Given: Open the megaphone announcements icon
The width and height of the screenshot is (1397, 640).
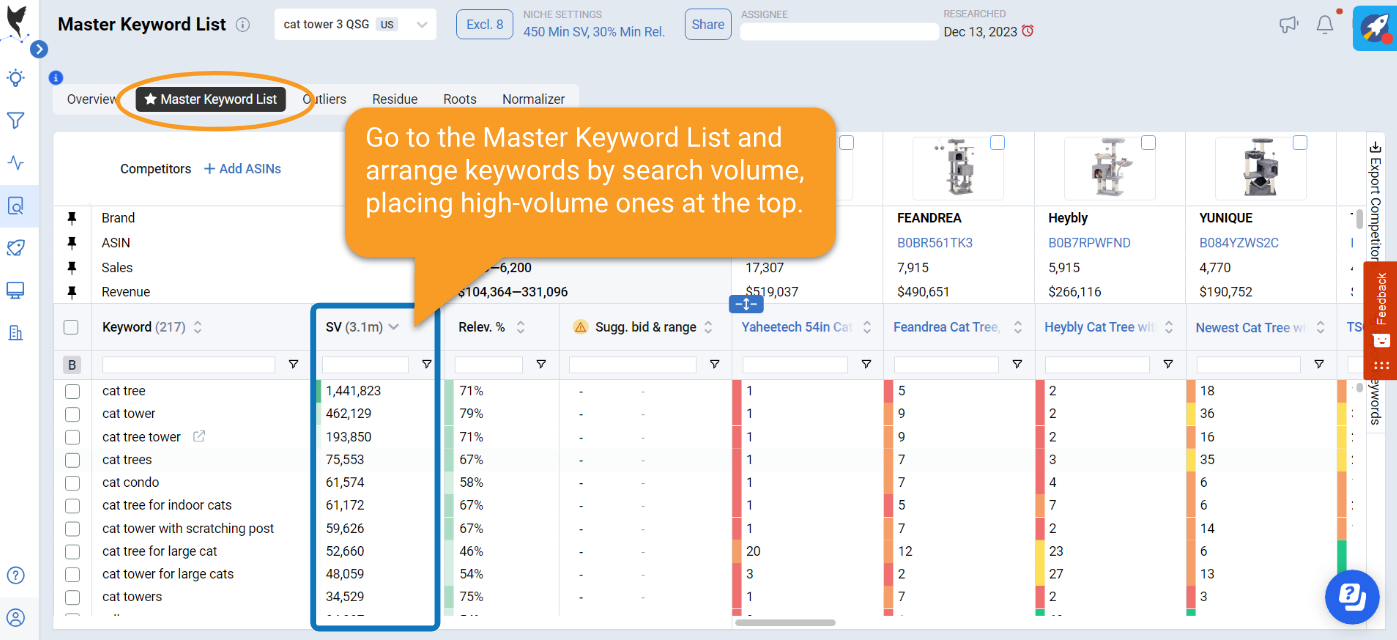Looking at the screenshot, I should click(x=1289, y=25).
